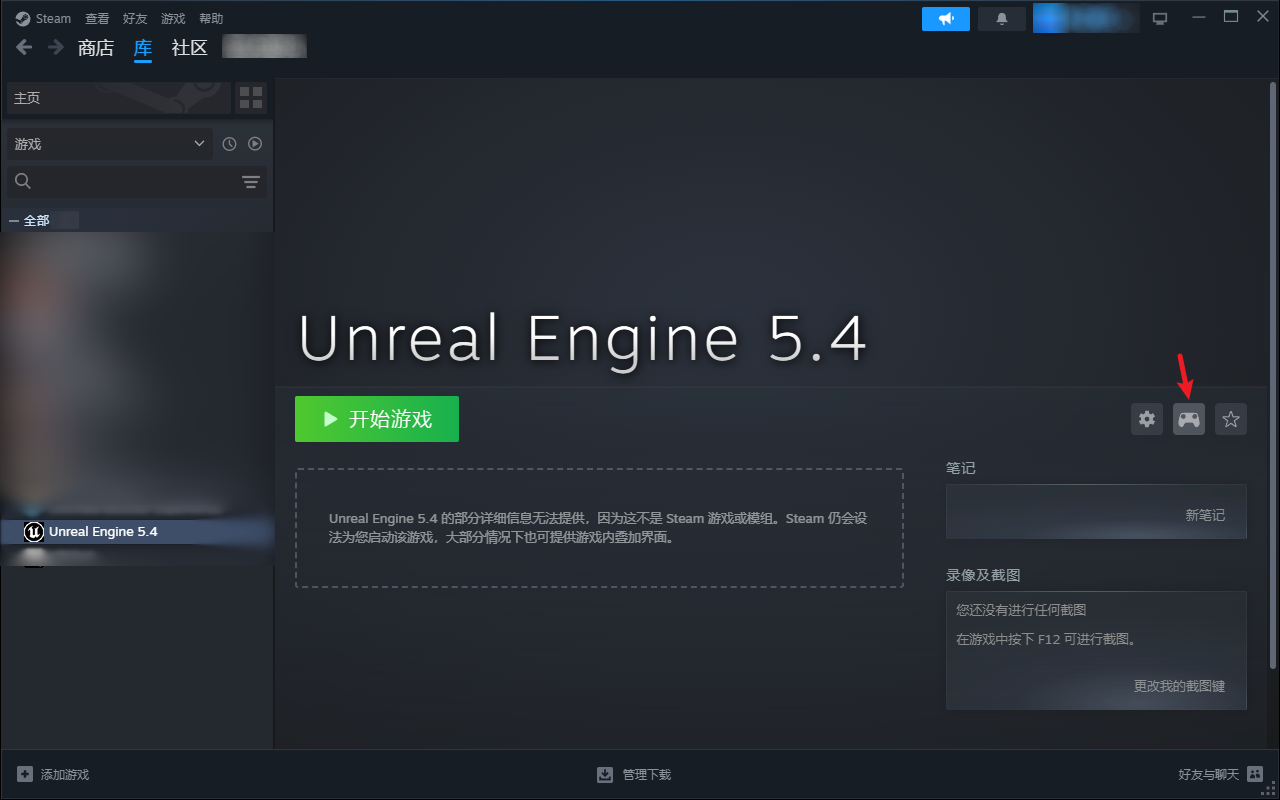This screenshot has height=800, width=1280.
Task: Click the 主页 library home button
Action: [x=118, y=98]
